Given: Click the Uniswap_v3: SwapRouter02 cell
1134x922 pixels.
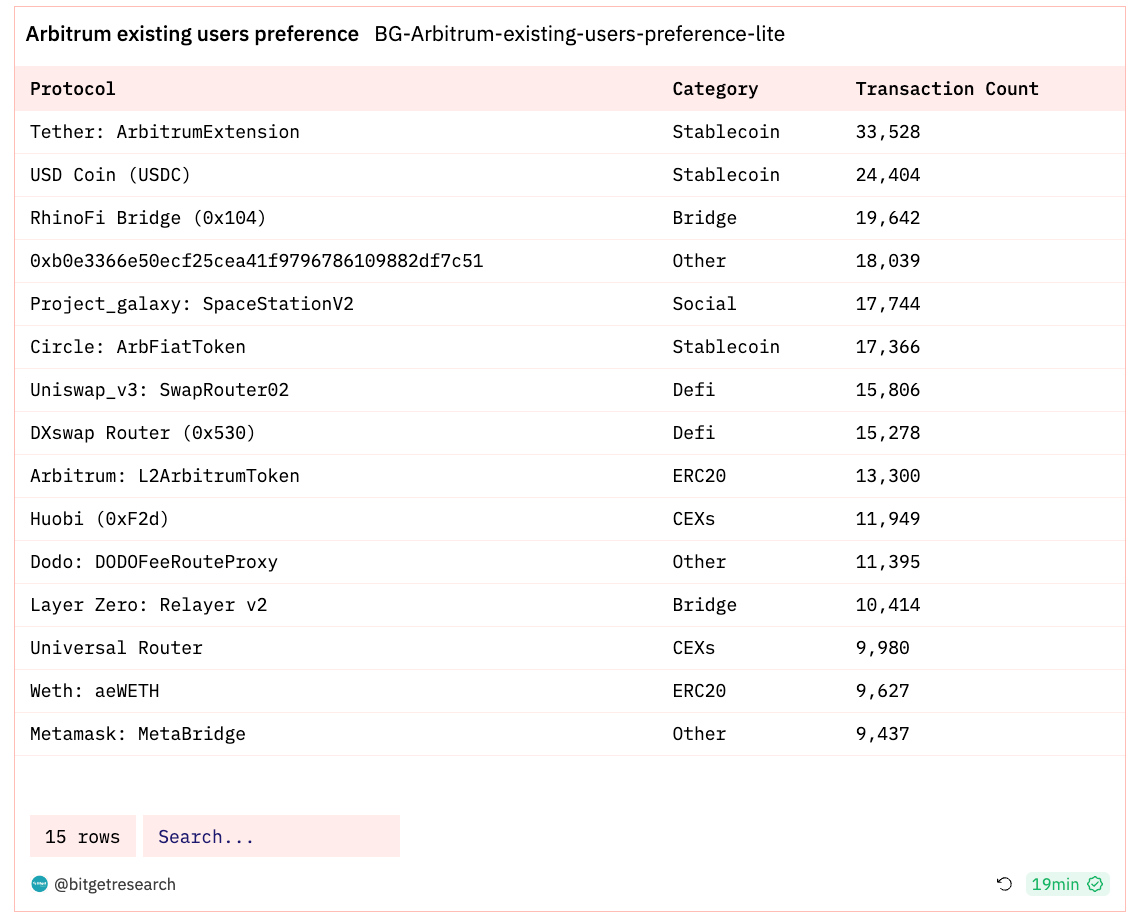Looking at the screenshot, I should pyautogui.click(x=159, y=390).
